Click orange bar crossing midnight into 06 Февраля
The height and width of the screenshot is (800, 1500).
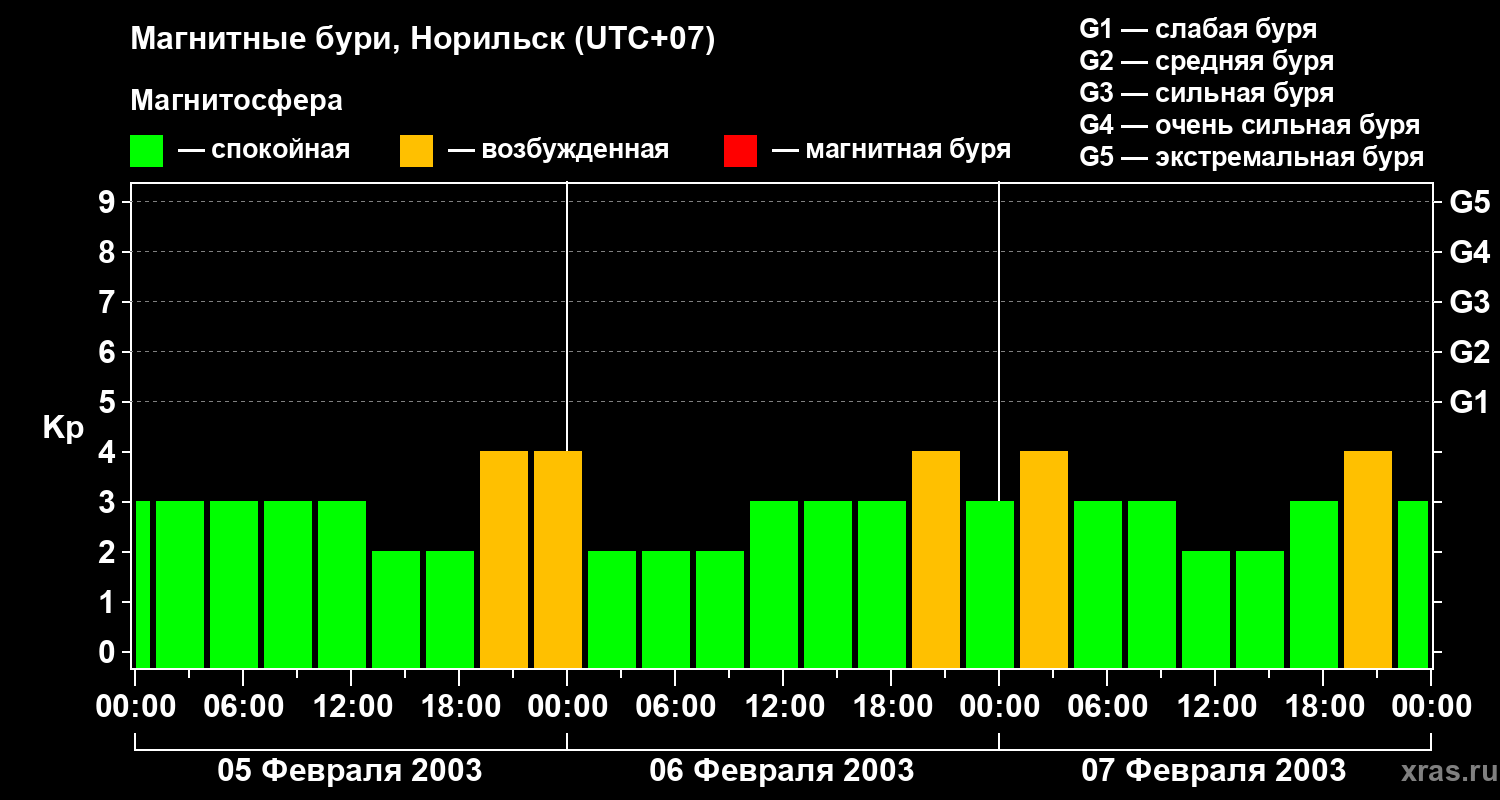tap(558, 559)
